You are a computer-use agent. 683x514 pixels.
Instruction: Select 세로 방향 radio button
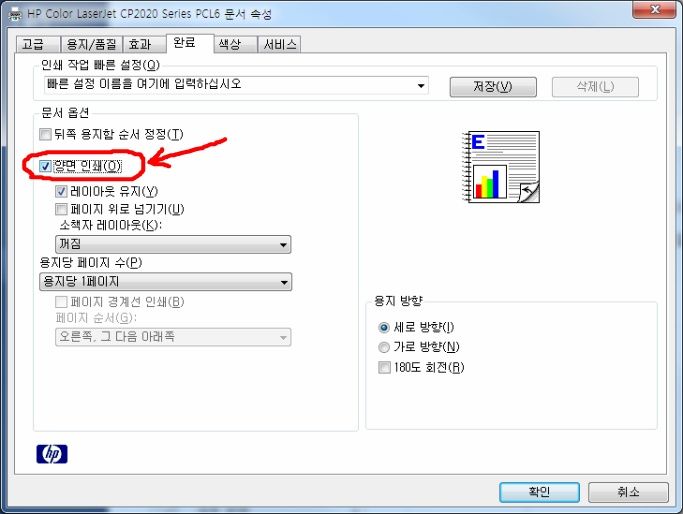(x=384, y=327)
